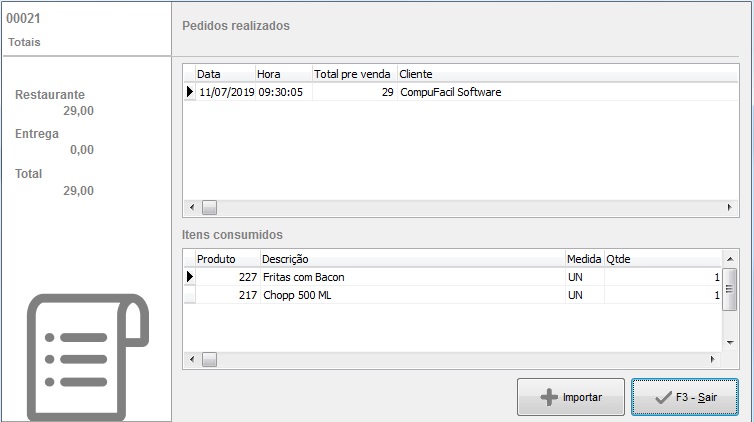The height and width of the screenshot is (422, 754).
Task: Sort orders by Data column header
Action: point(224,74)
